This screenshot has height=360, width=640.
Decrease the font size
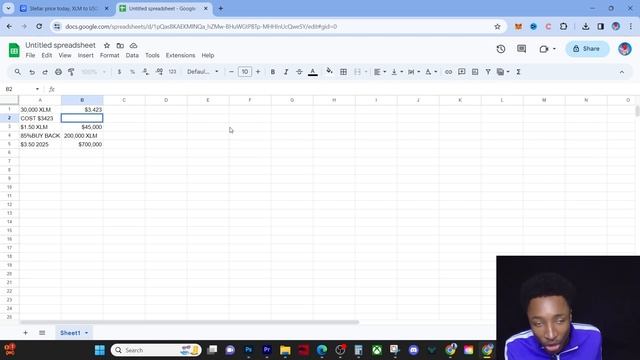pyautogui.click(x=231, y=72)
